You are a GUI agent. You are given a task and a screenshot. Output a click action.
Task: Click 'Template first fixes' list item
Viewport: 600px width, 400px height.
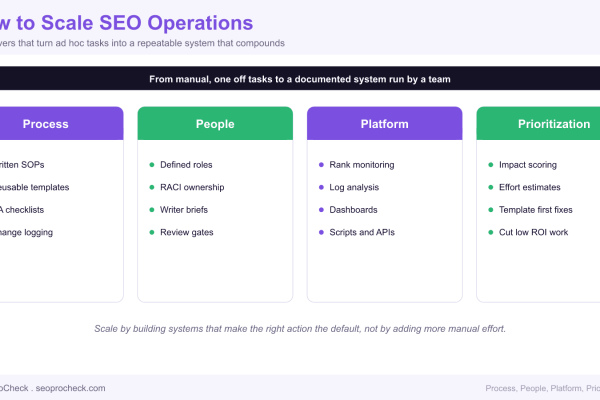[536, 210]
